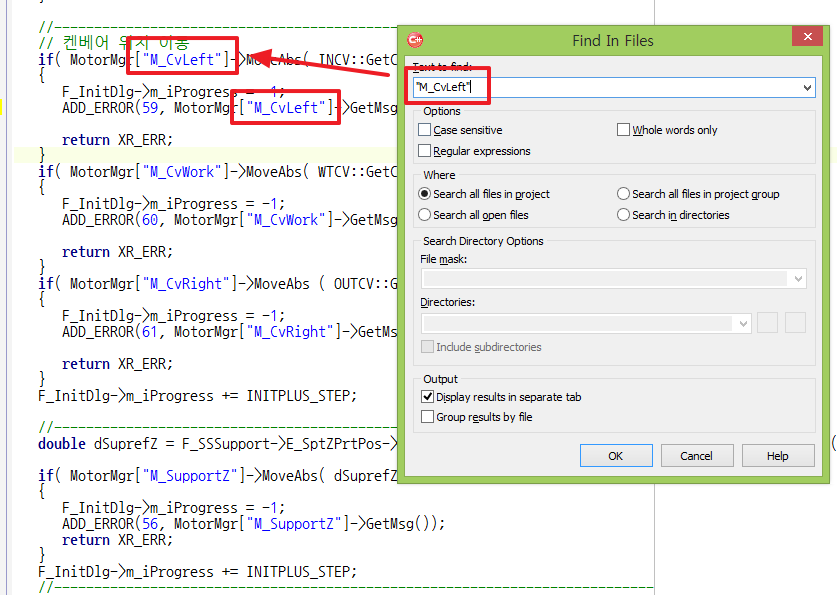
Task: Choose Search all files in project group
Action: pos(624,194)
